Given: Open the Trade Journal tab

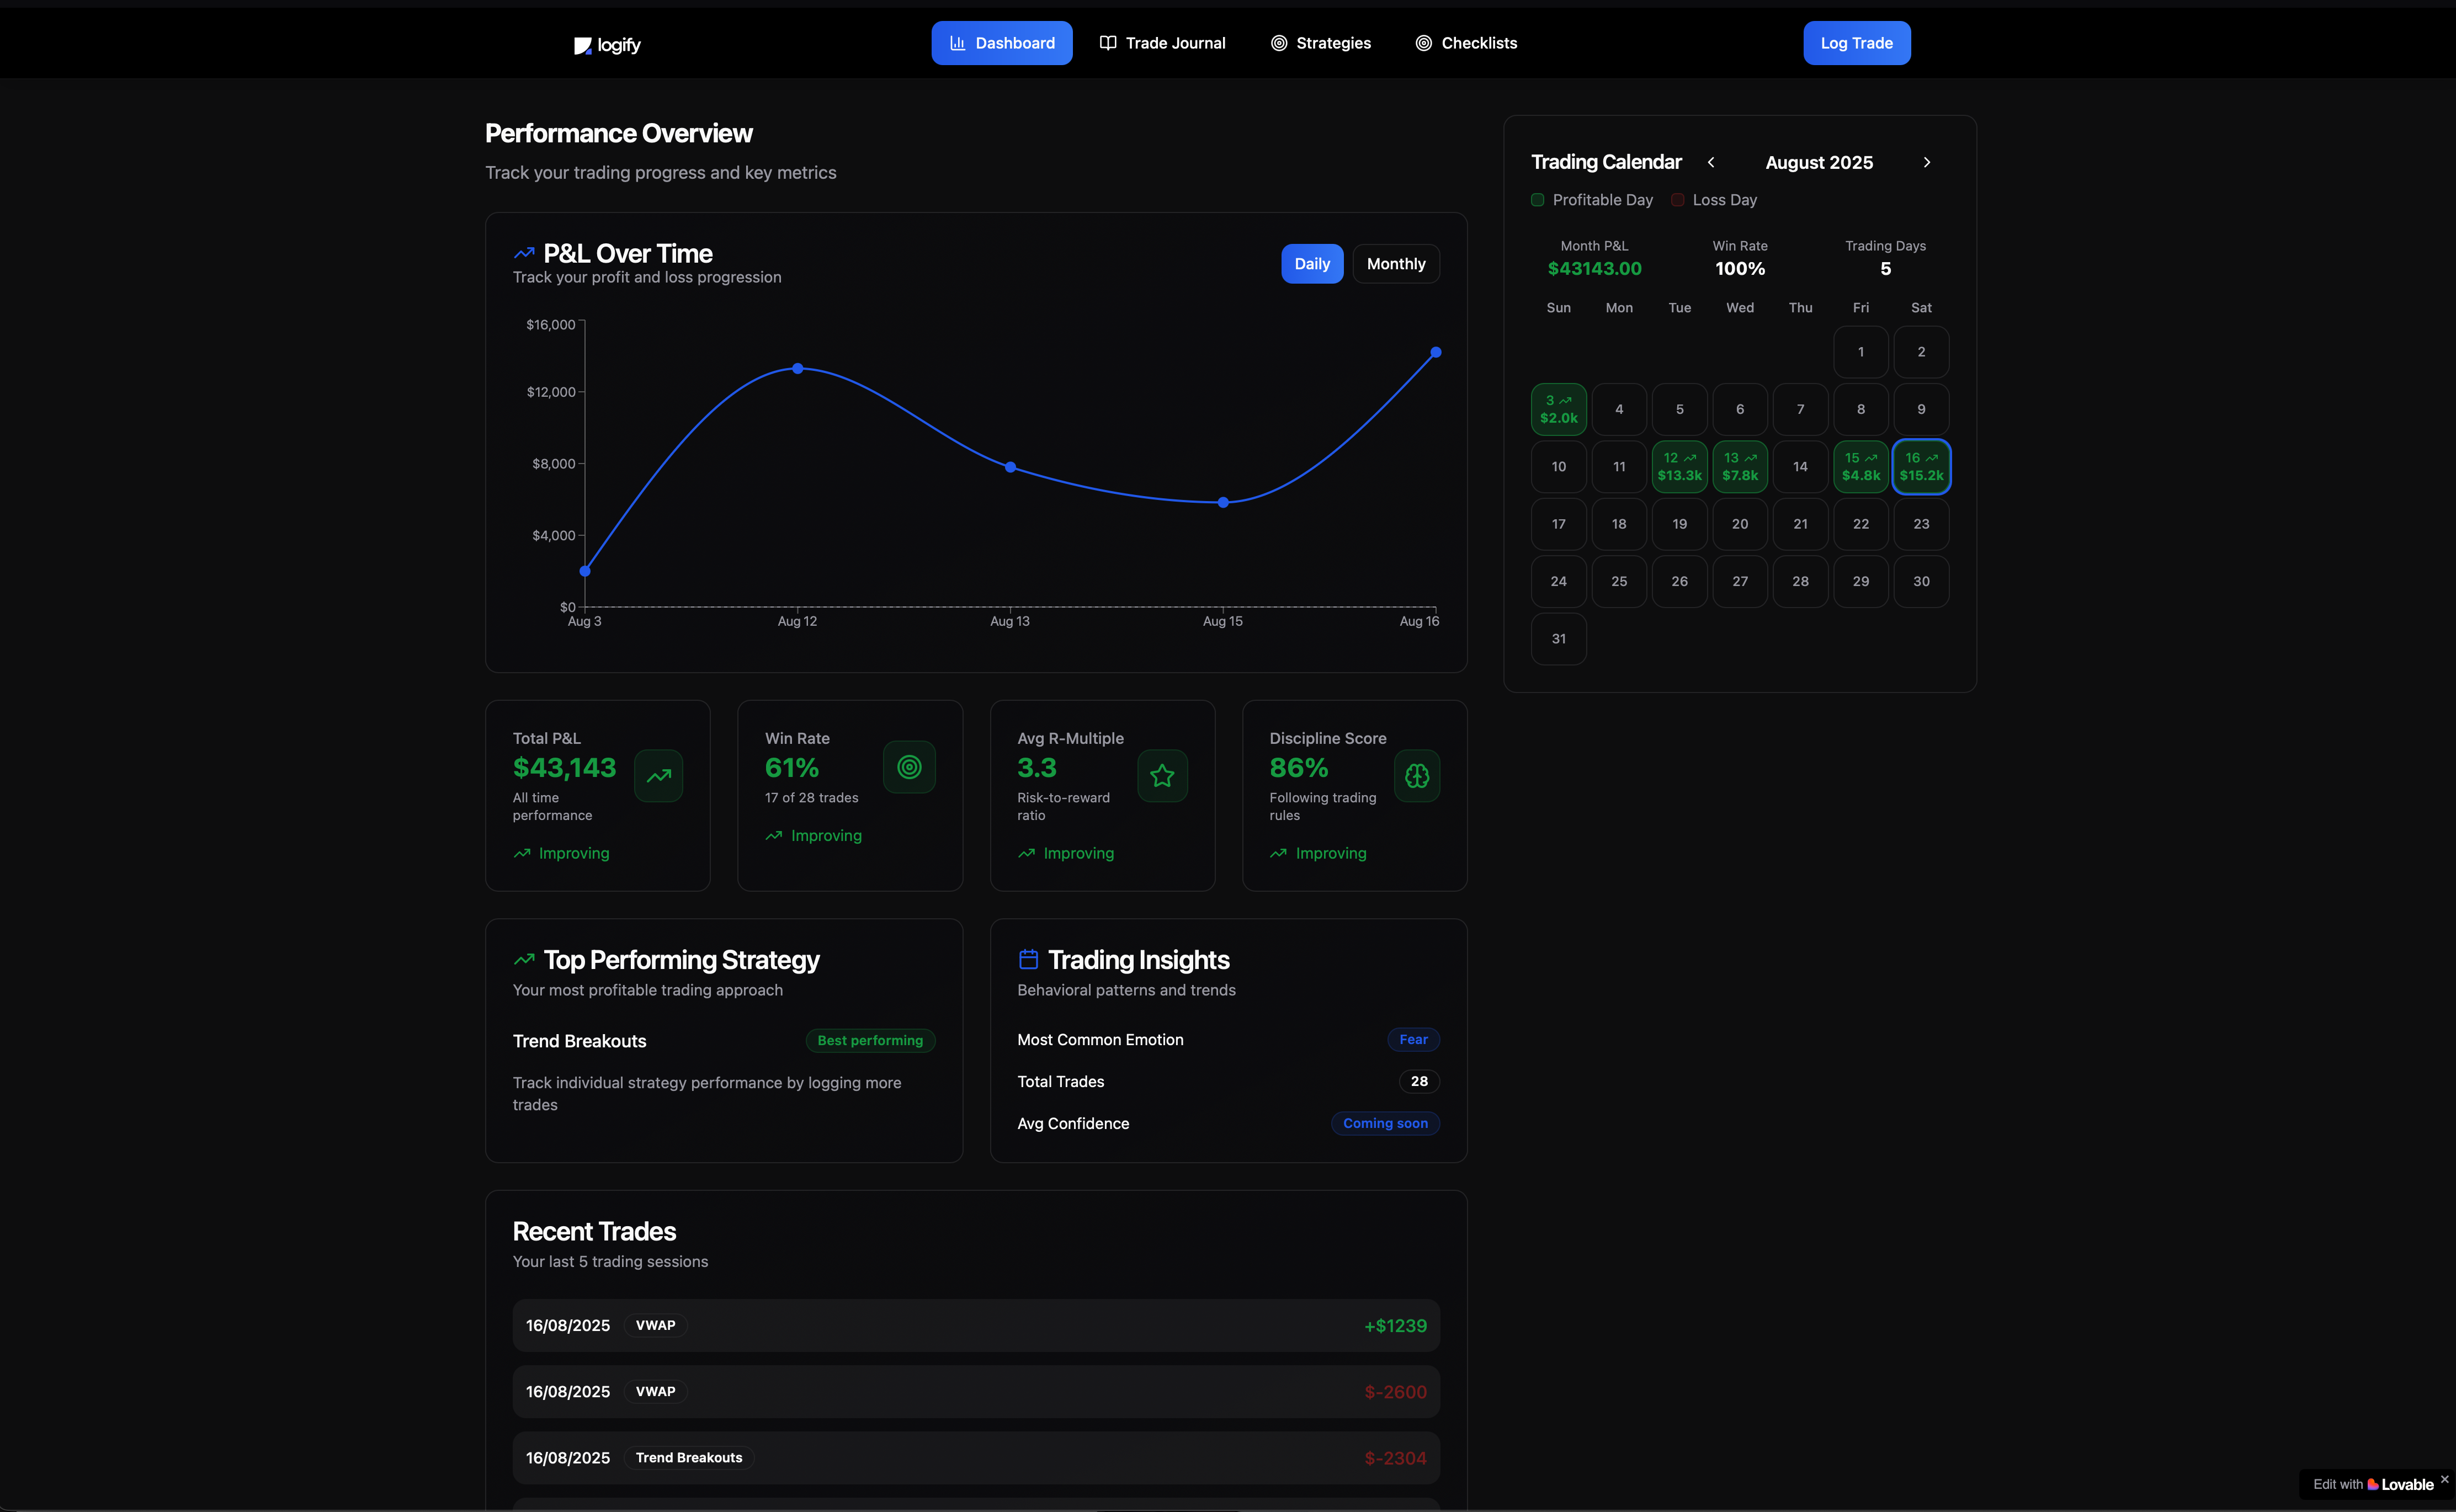Looking at the screenshot, I should coord(1162,43).
